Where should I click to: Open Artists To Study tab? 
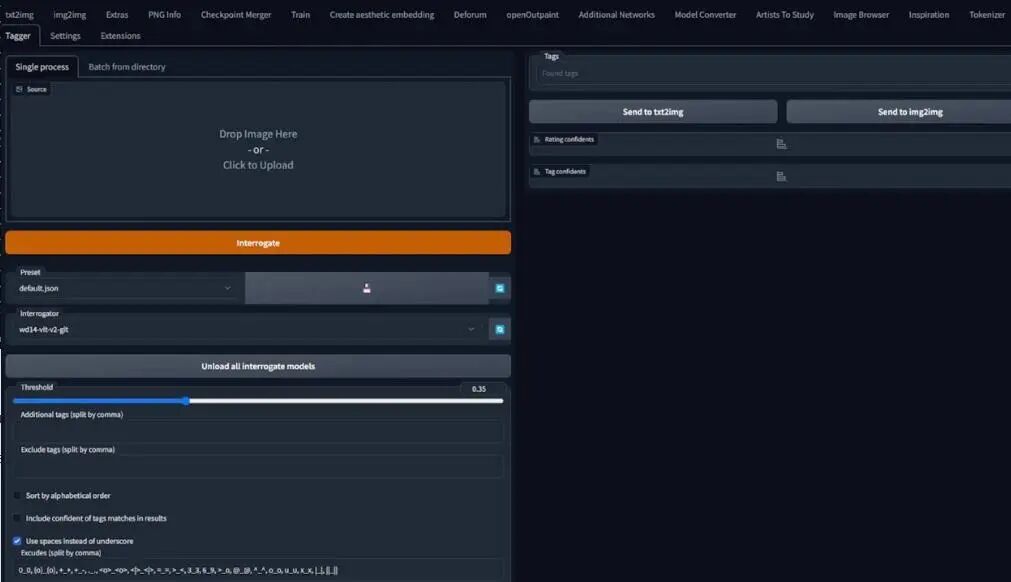[785, 14]
